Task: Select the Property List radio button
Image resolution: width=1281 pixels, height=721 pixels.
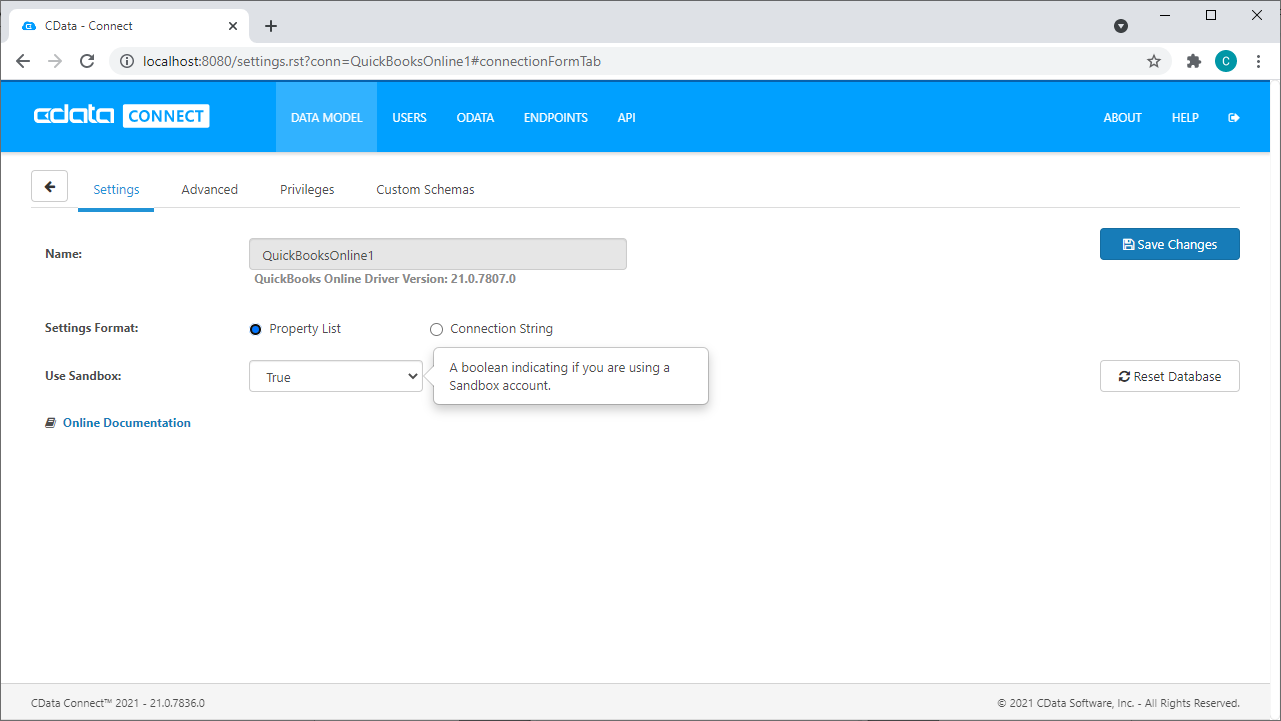Action: pos(256,329)
